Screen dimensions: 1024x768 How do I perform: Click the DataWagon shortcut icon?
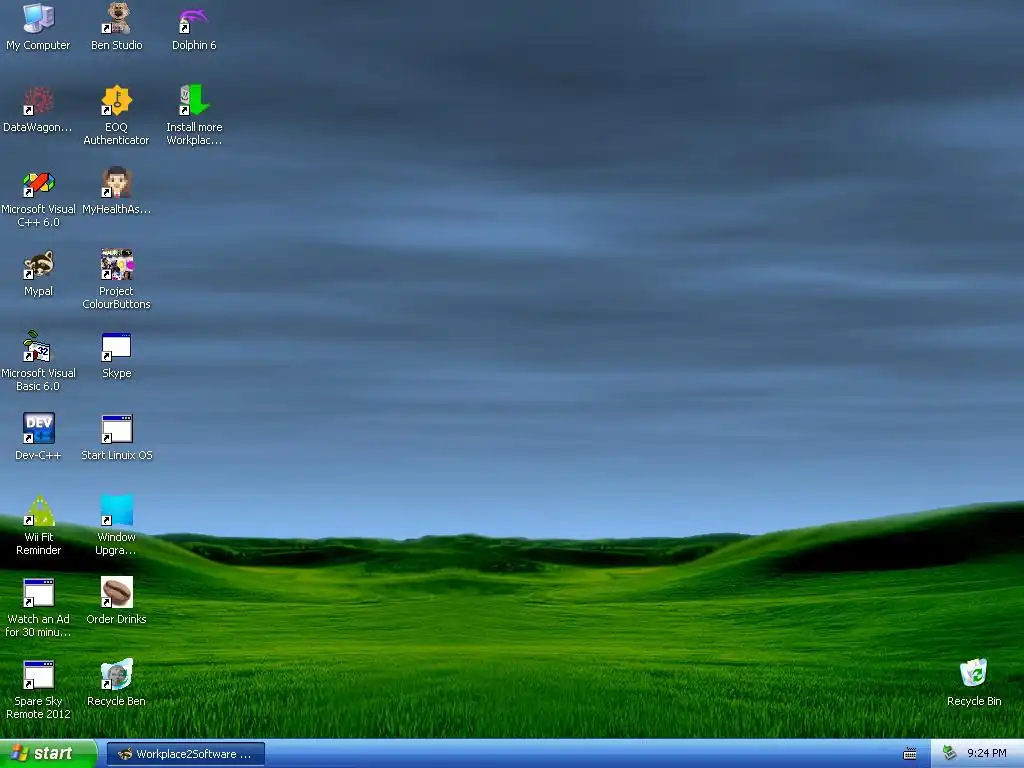(x=38, y=101)
